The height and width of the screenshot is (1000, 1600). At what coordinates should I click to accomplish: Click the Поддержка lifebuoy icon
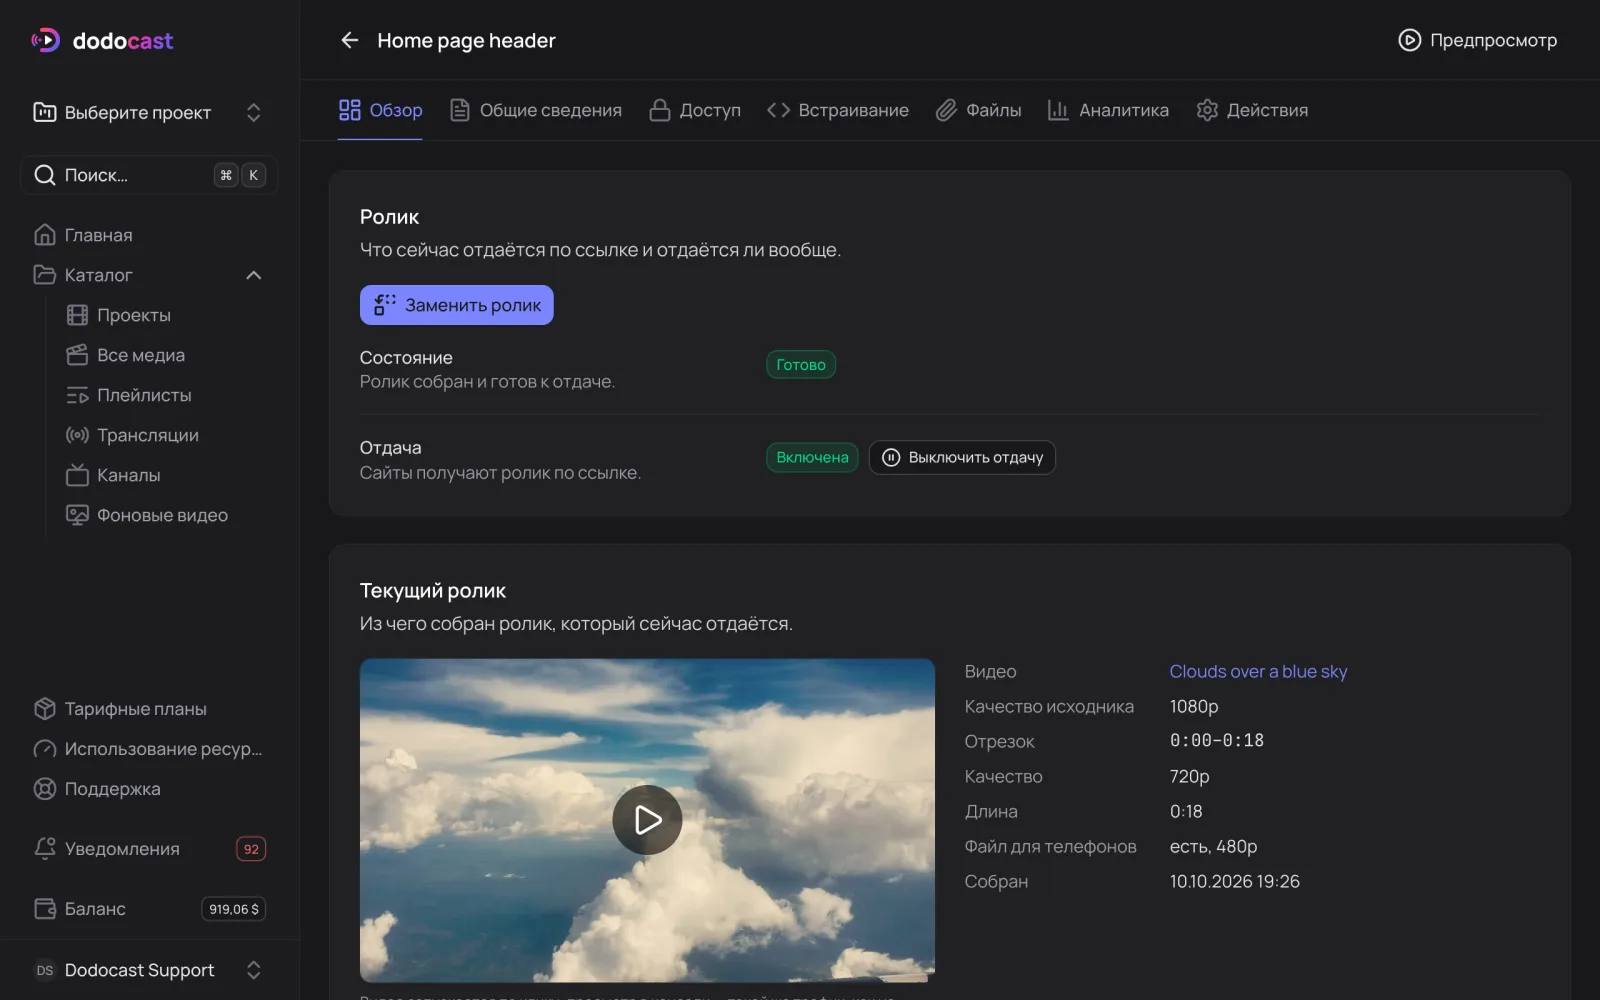(44, 789)
